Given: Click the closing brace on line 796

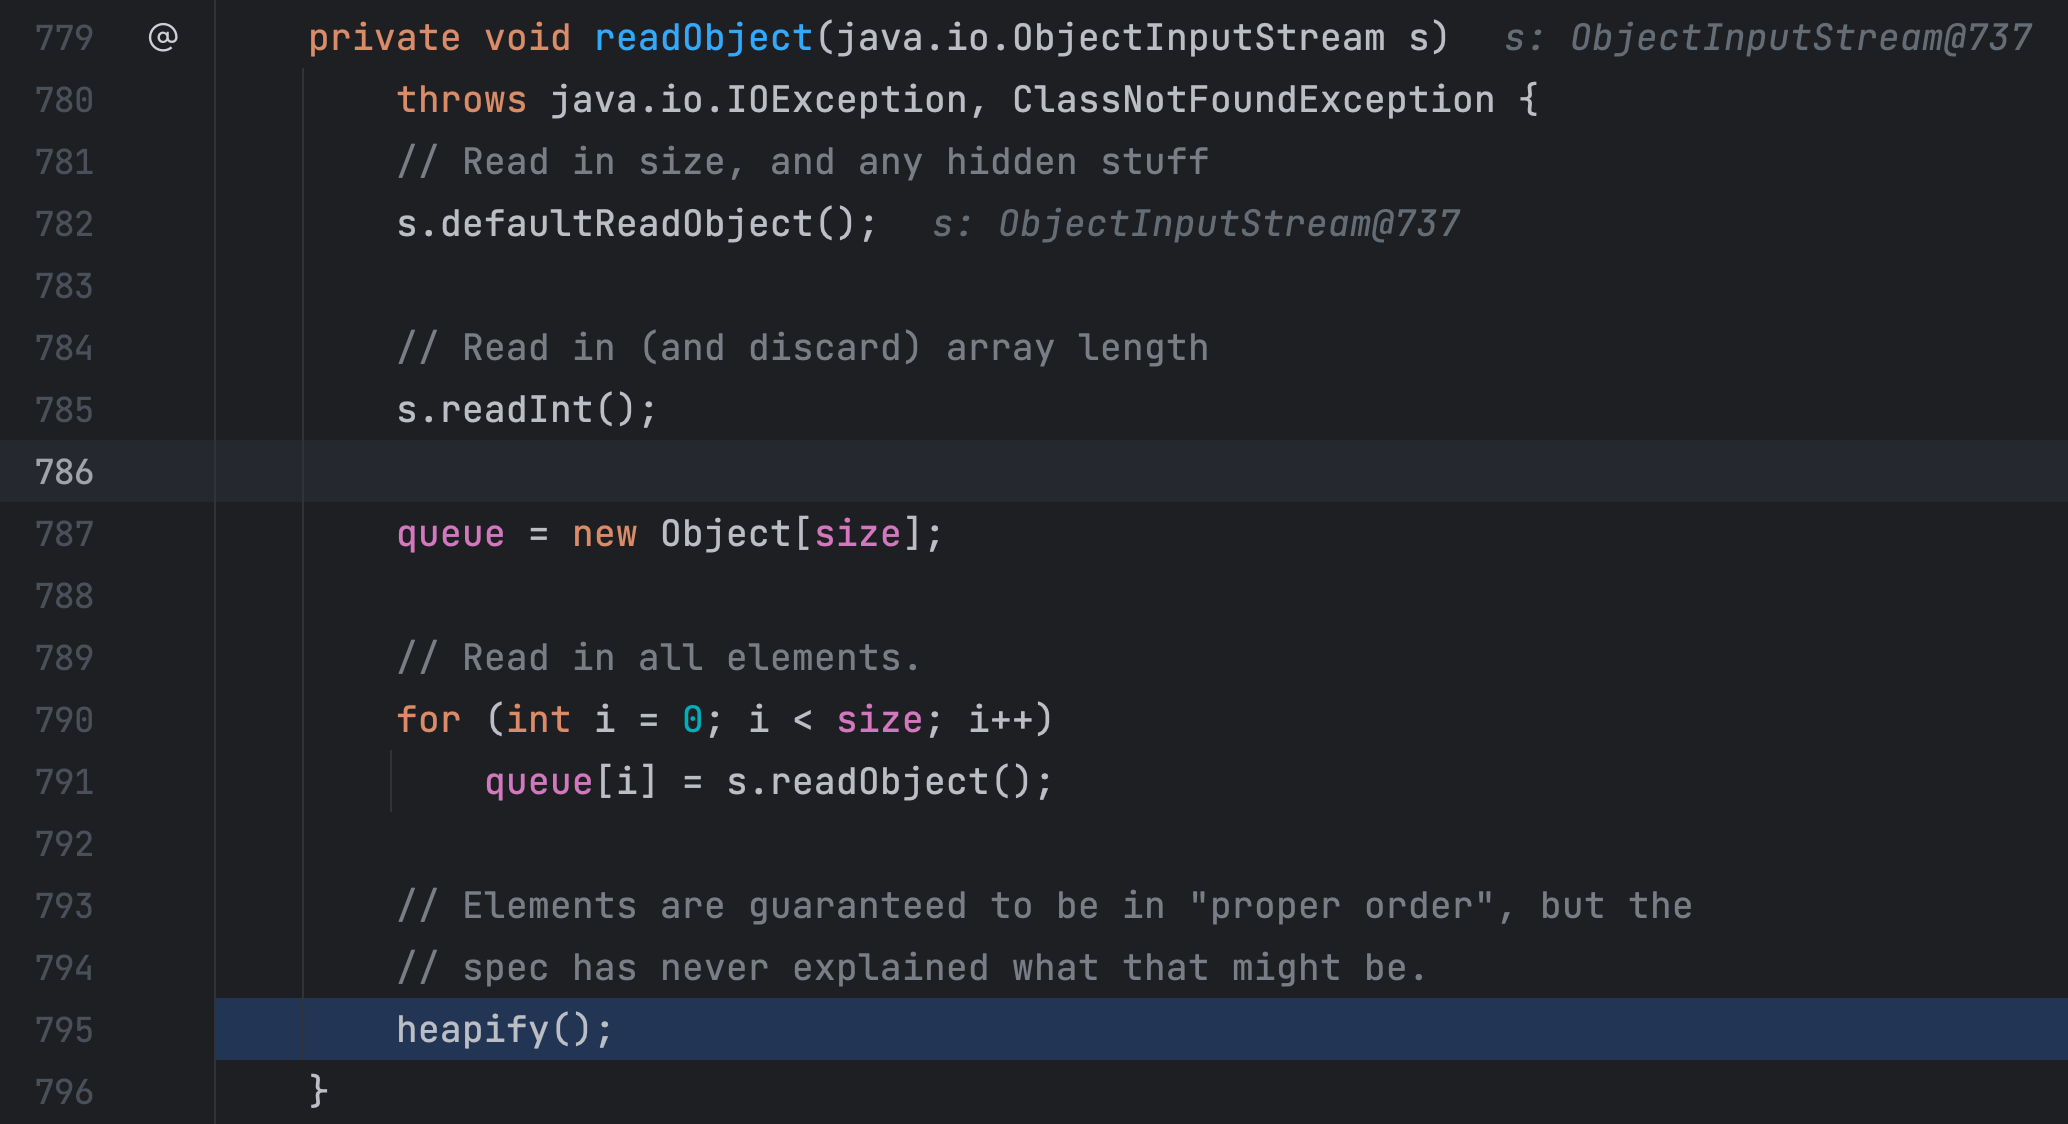Looking at the screenshot, I should 318,1091.
